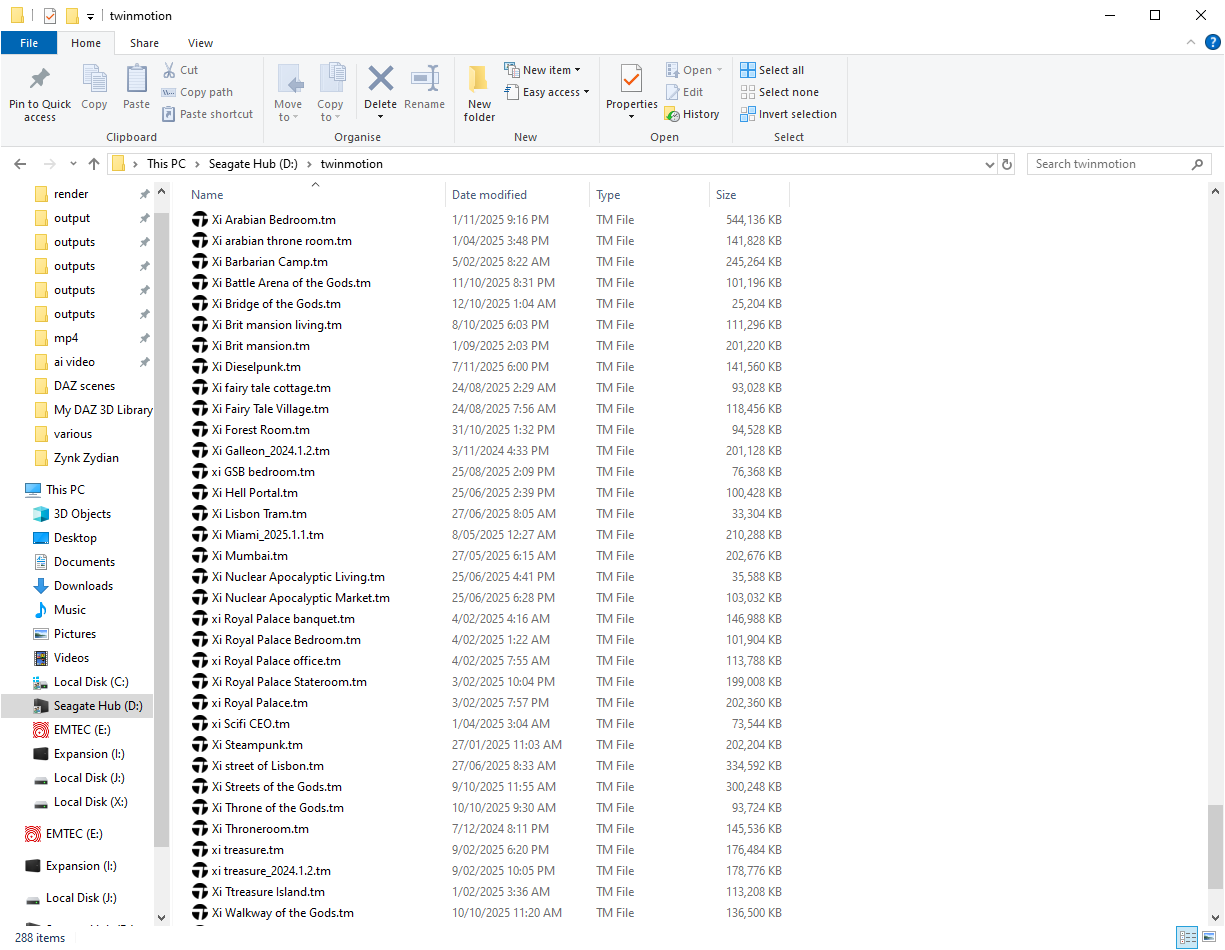Click the Edit command in Open group
This screenshot has height=950, width=1225.
click(x=684, y=92)
